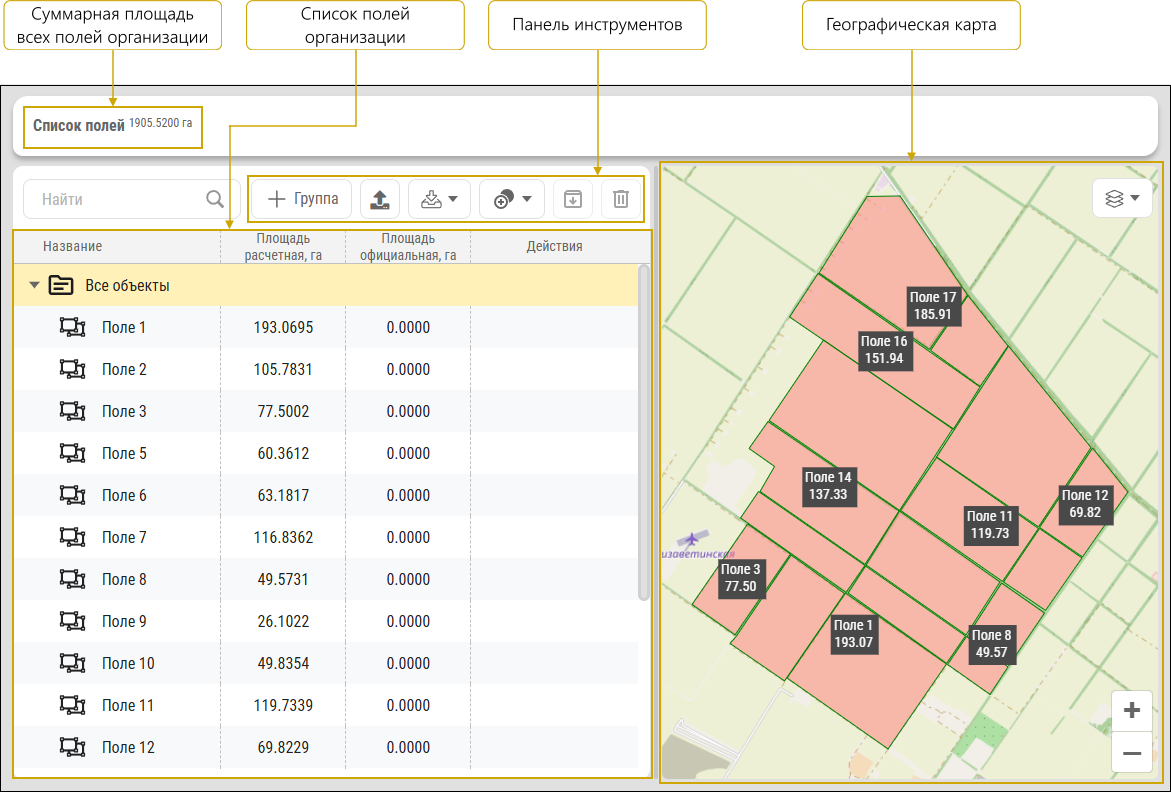This screenshot has height=792, width=1171.
Task: Click the polygon icon of Поле 10
Action: pos(72,663)
